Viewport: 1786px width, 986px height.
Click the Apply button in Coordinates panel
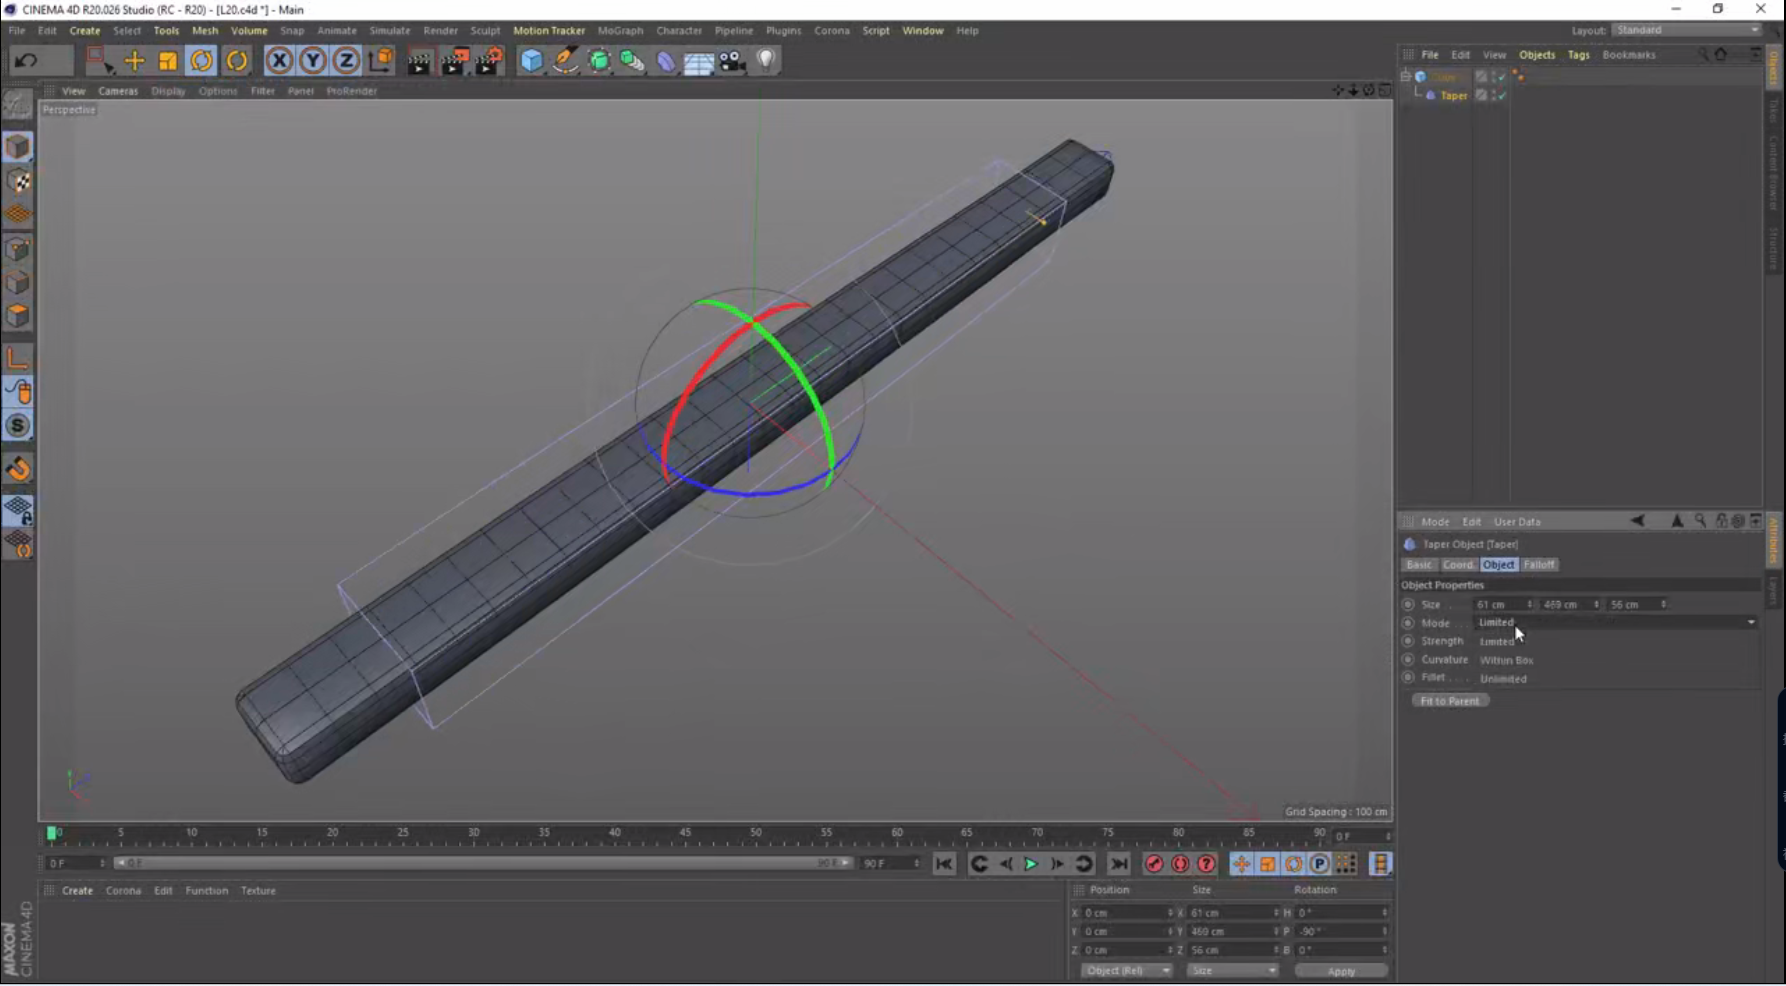(x=1340, y=970)
